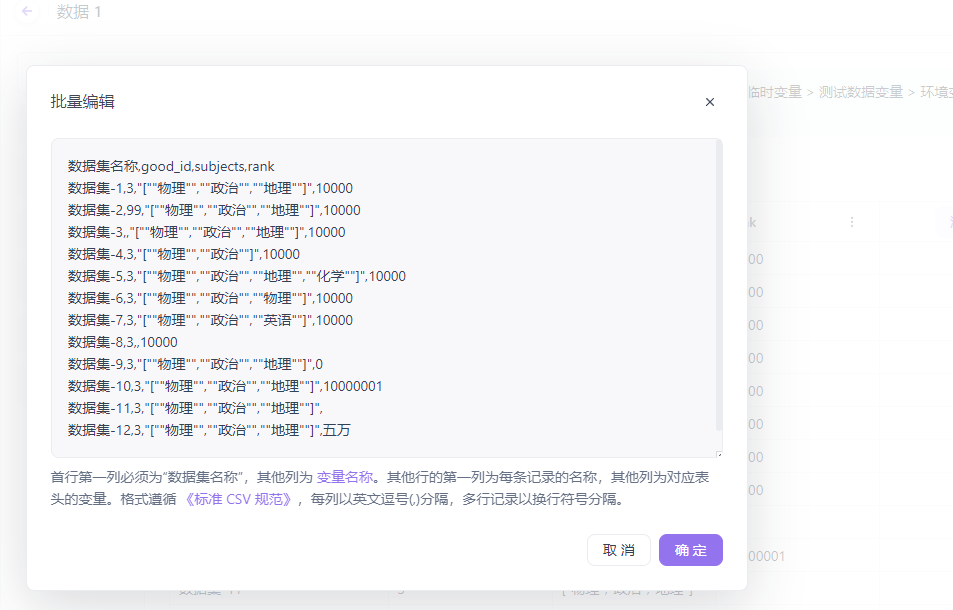
Task: Close the 批量编辑 dialog with X
Action: [x=710, y=102]
